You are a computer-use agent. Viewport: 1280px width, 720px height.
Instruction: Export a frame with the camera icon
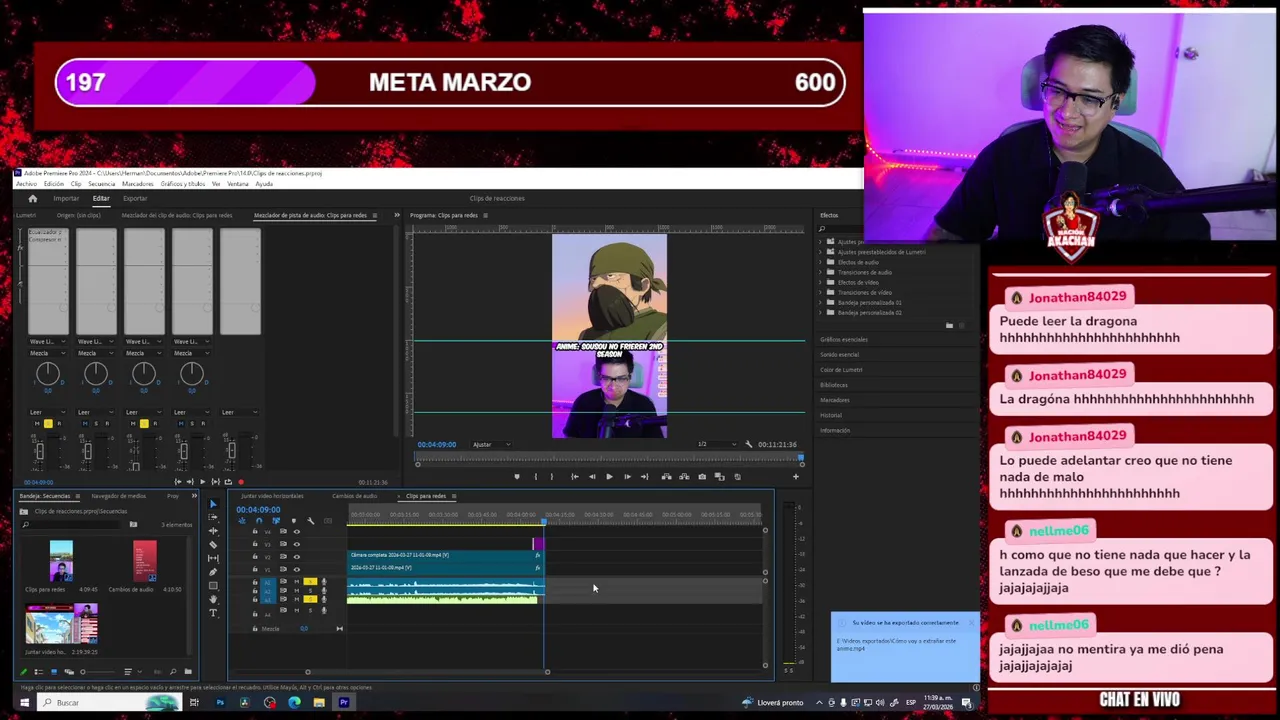tap(702, 477)
